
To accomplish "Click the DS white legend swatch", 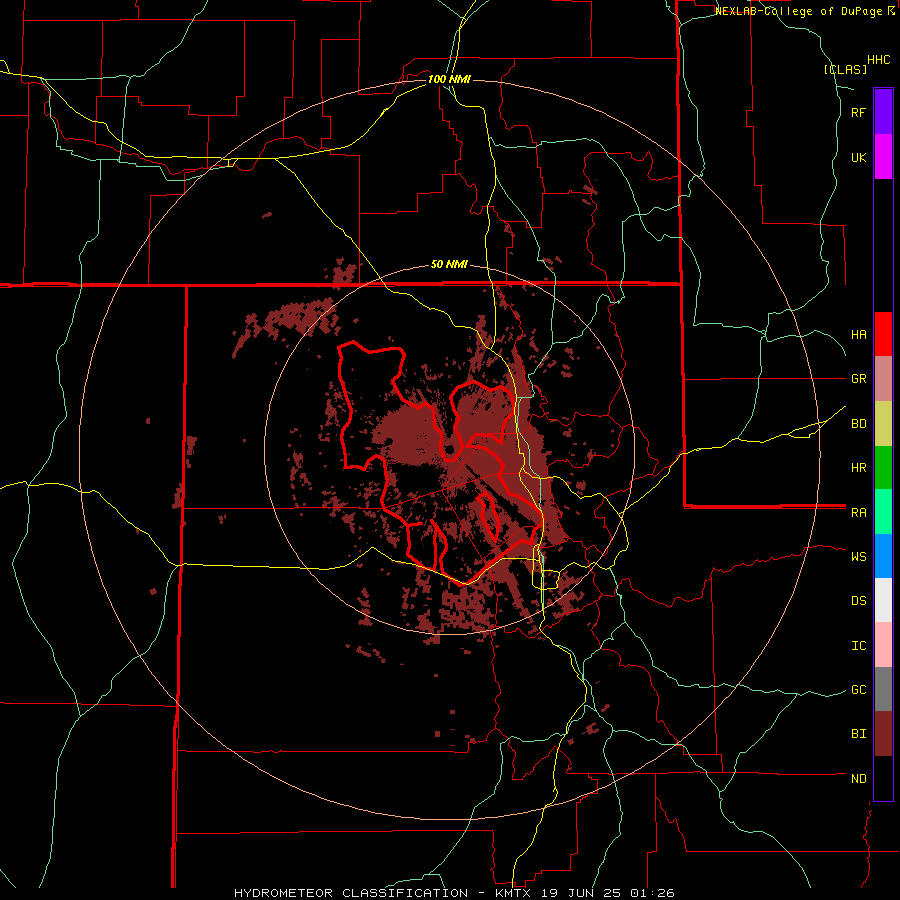I will pyautogui.click(x=883, y=600).
